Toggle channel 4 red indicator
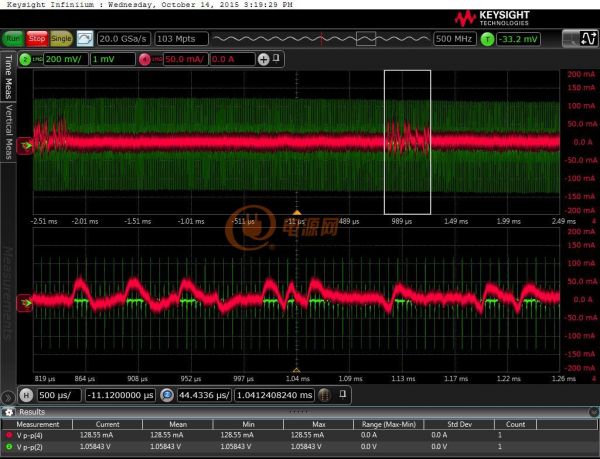The width and height of the screenshot is (600, 459). pyautogui.click(x=144, y=59)
